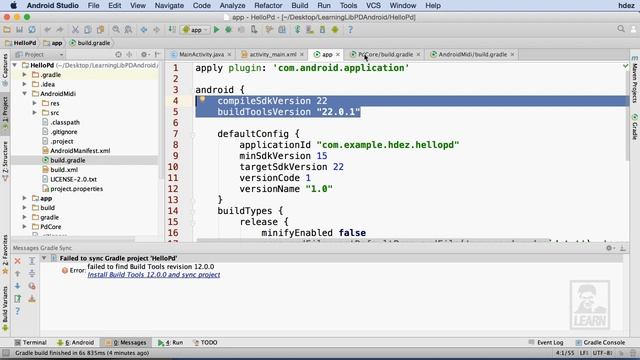Screen dimensions: 640x360
Task: Click Collapse All icon in Messages panel
Action: (x=32, y=273)
